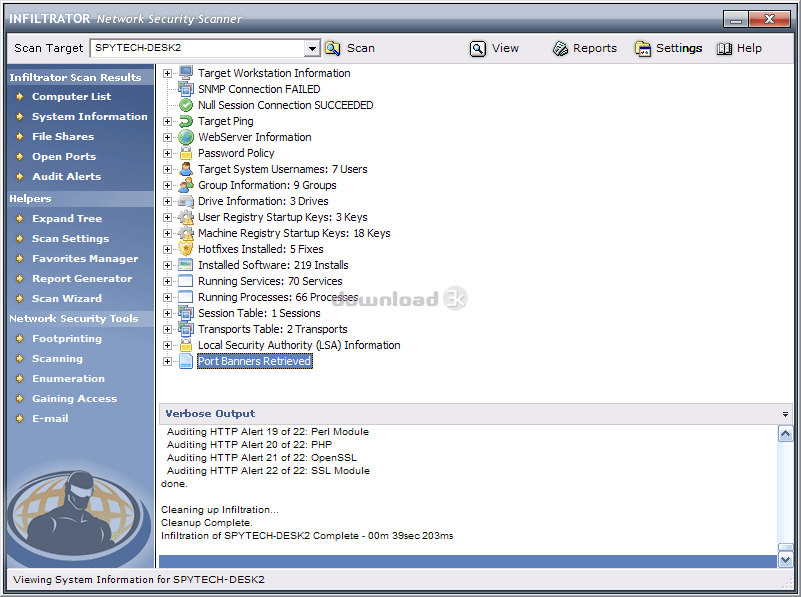Expand the Installed Software node
Screen dimensions: 801x597
coord(167,266)
